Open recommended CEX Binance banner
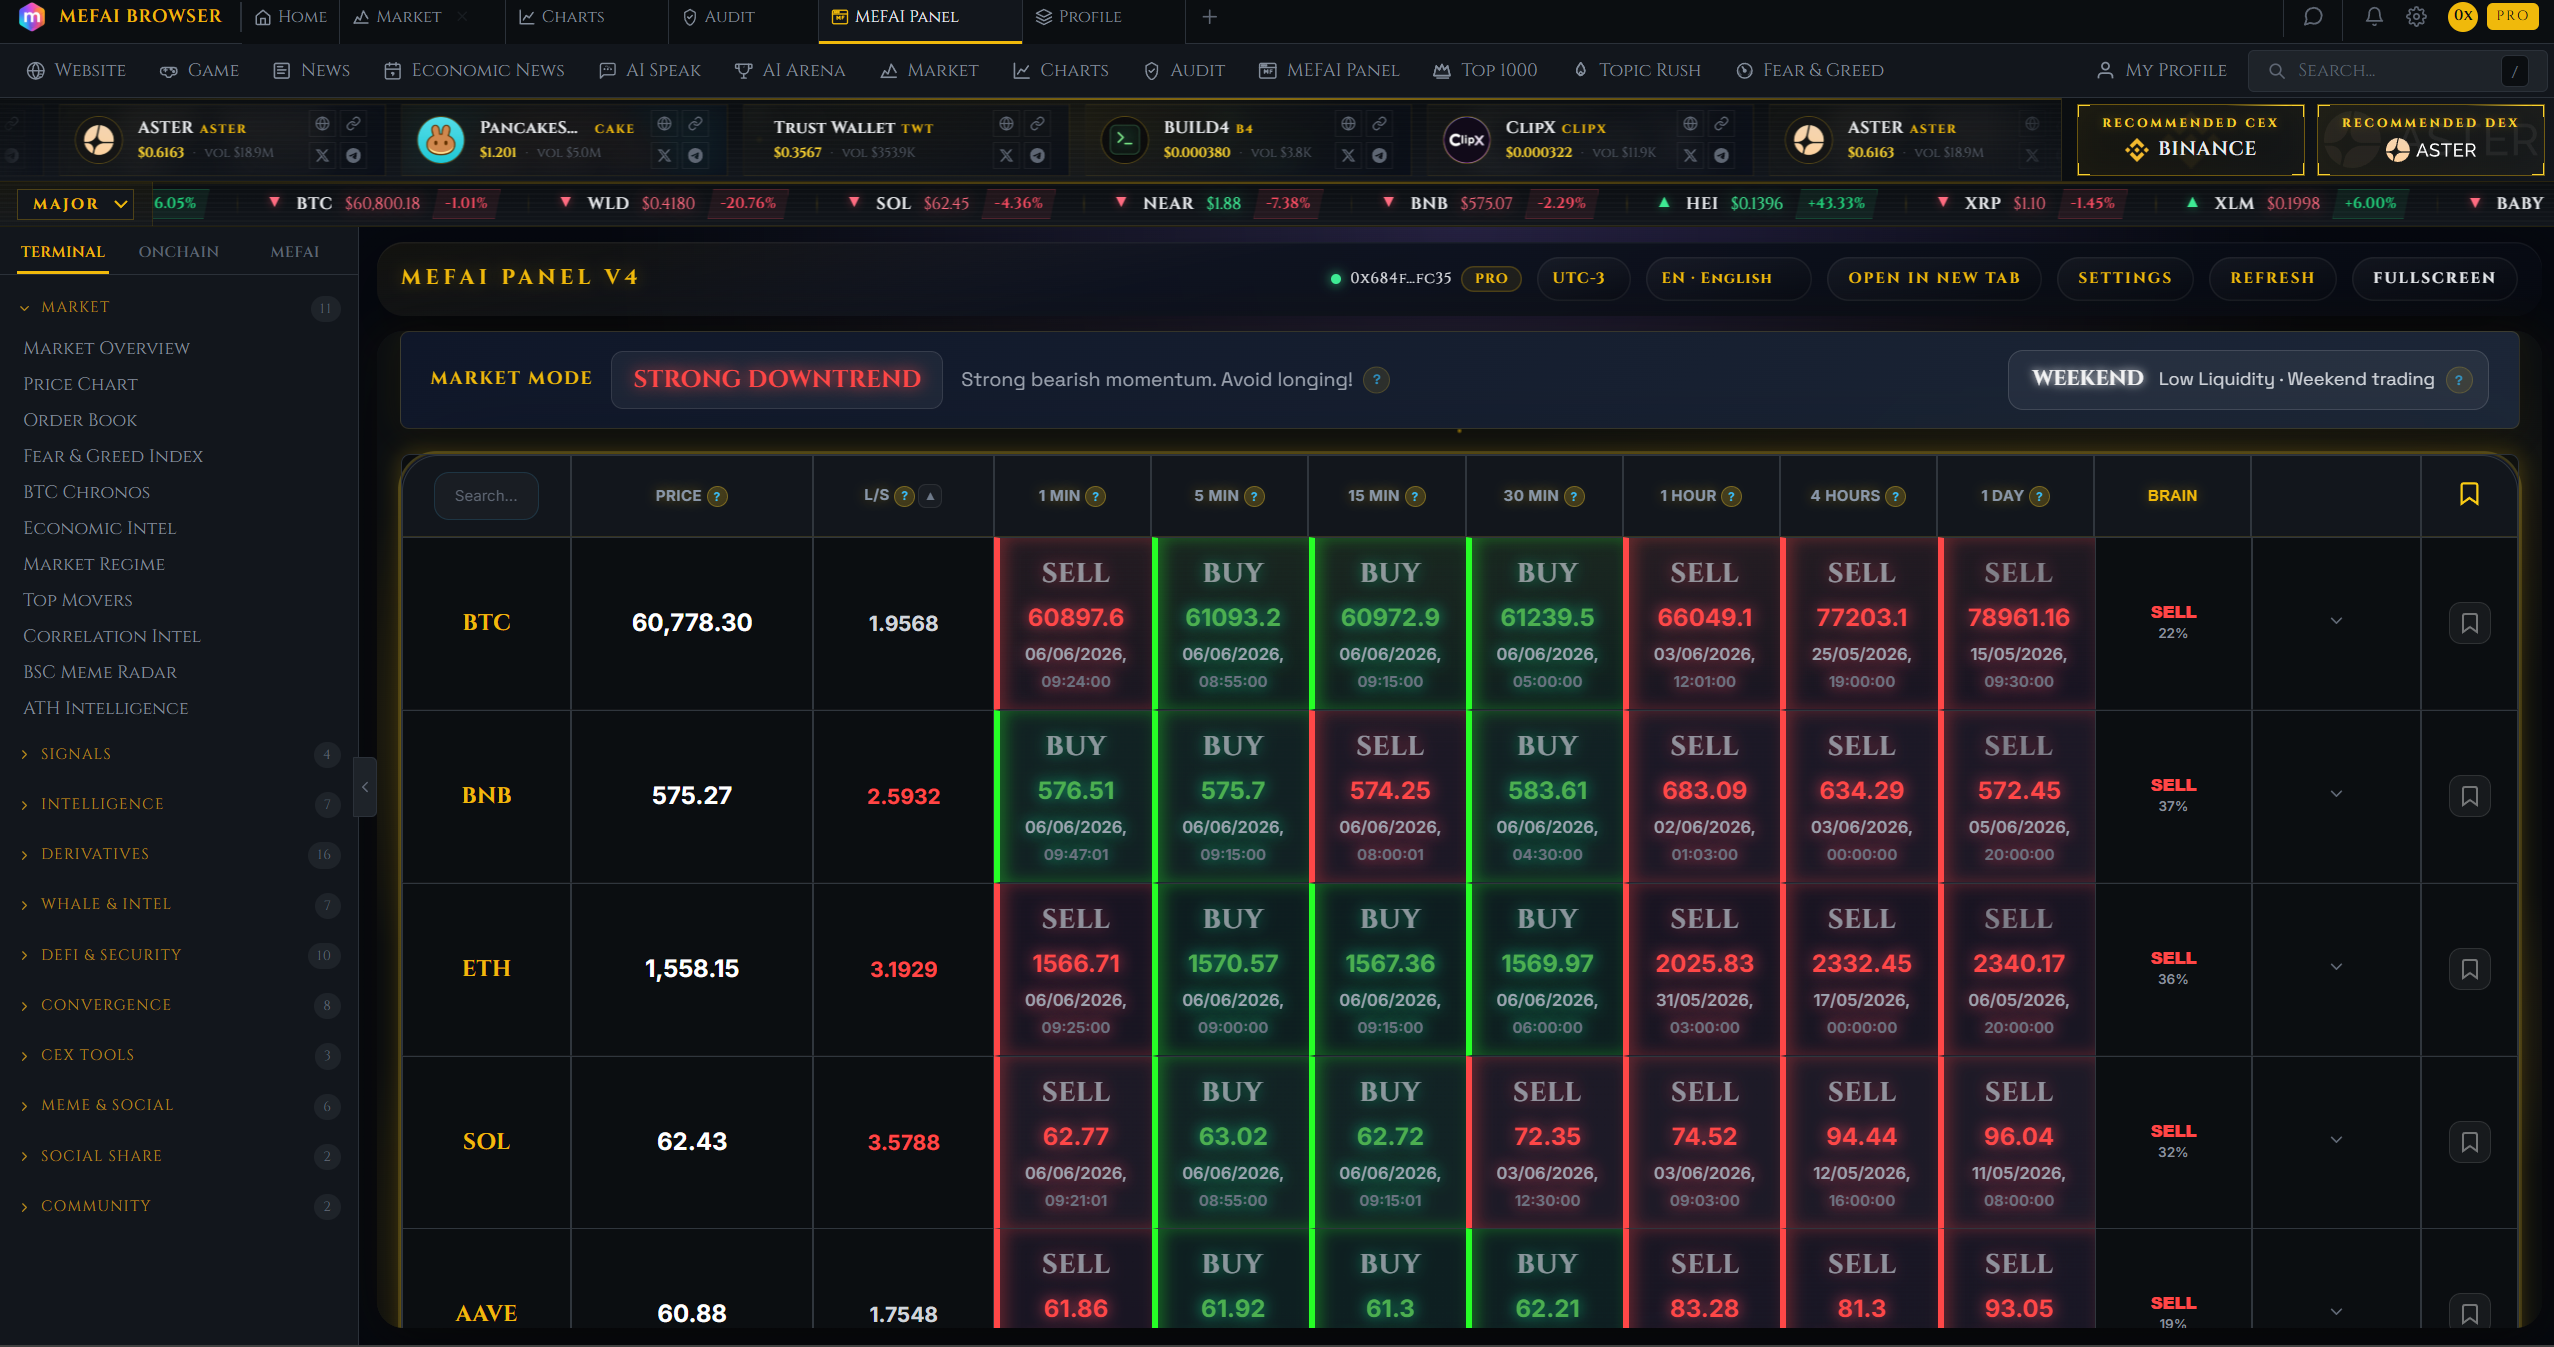Viewport: 2554px width, 1347px height. coord(2190,139)
